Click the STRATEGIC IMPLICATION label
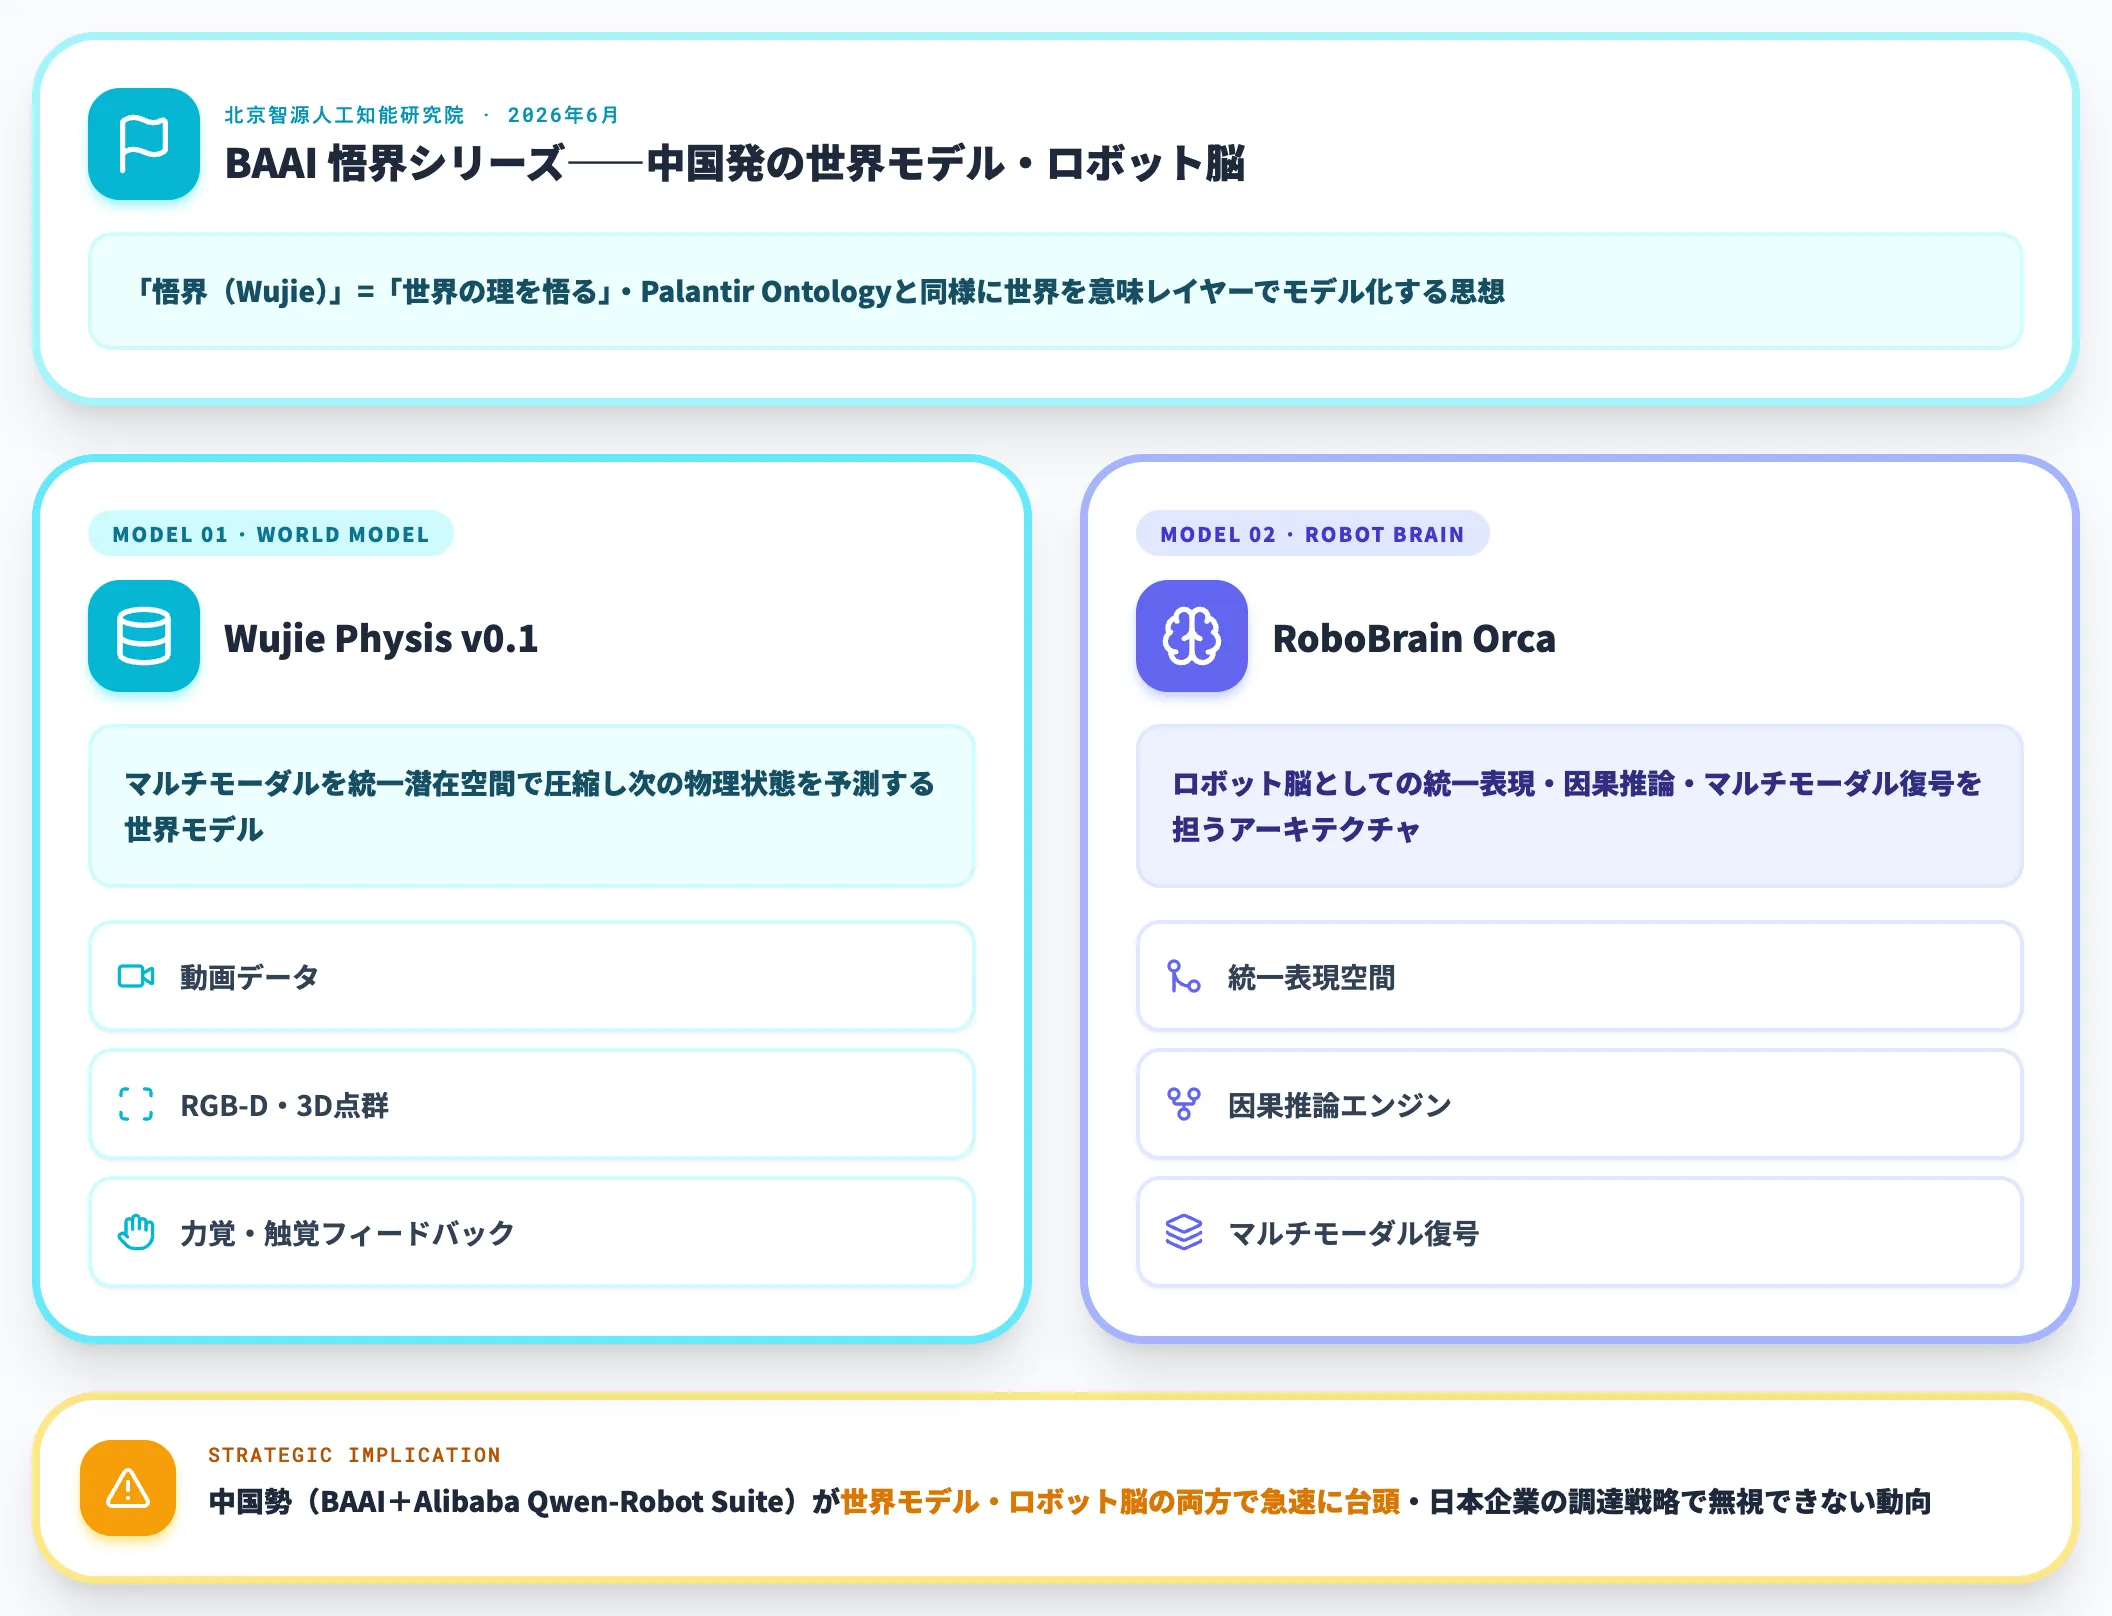 tap(355, 1455)
